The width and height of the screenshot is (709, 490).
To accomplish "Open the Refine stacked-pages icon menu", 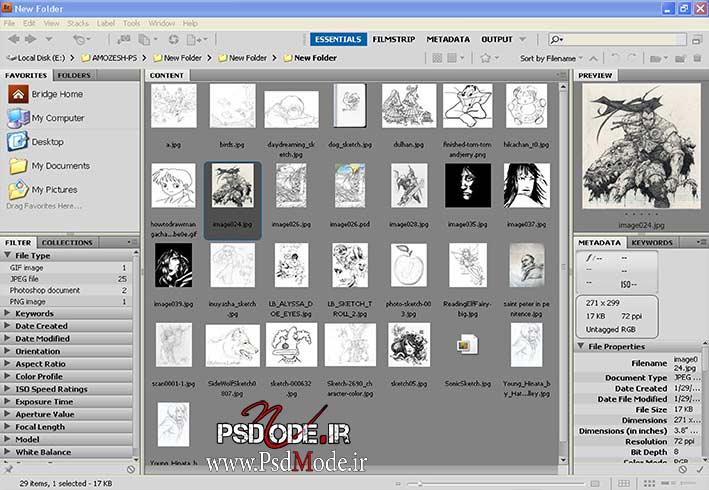I will pos(147,40).
